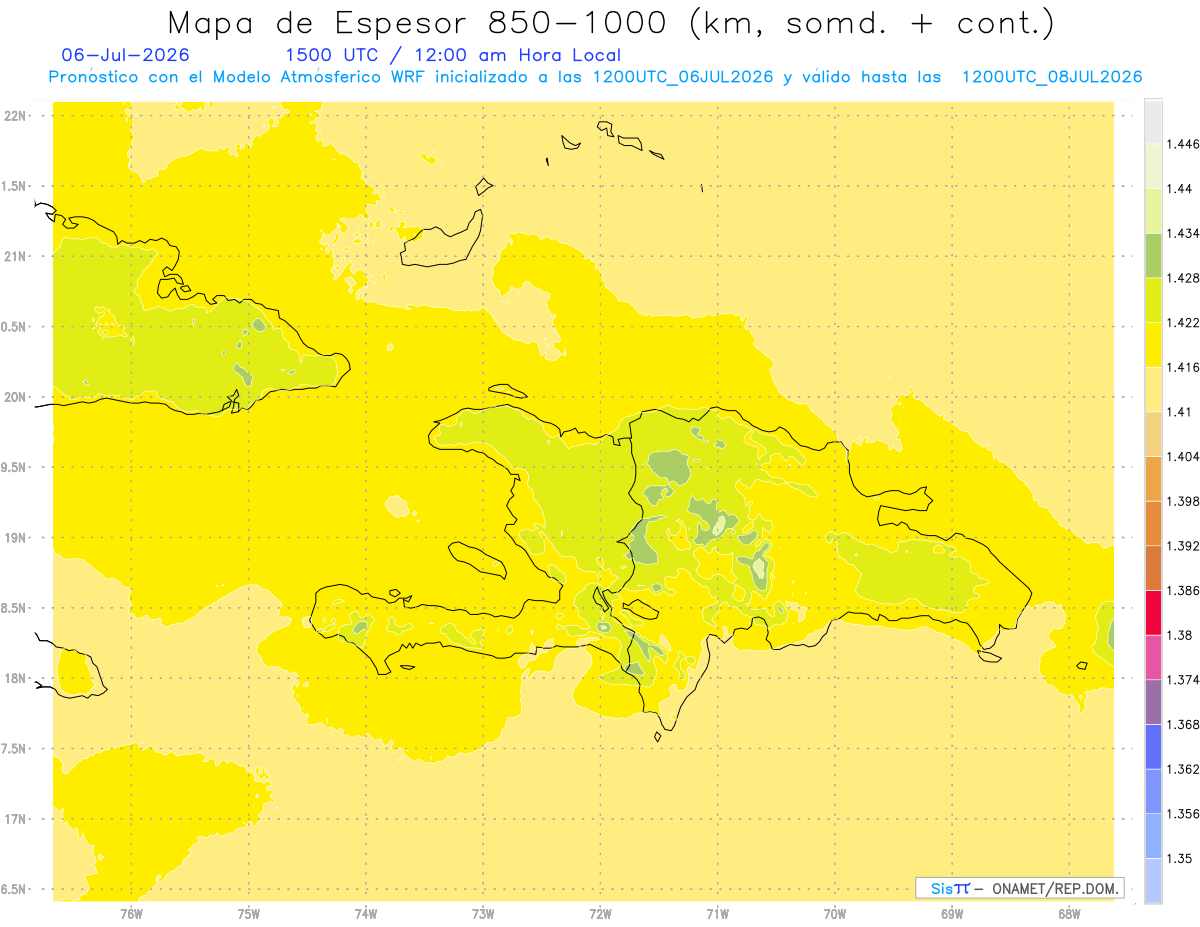Click the longitude label '69W'
1200x927 pixels.
tap(952, 913)
